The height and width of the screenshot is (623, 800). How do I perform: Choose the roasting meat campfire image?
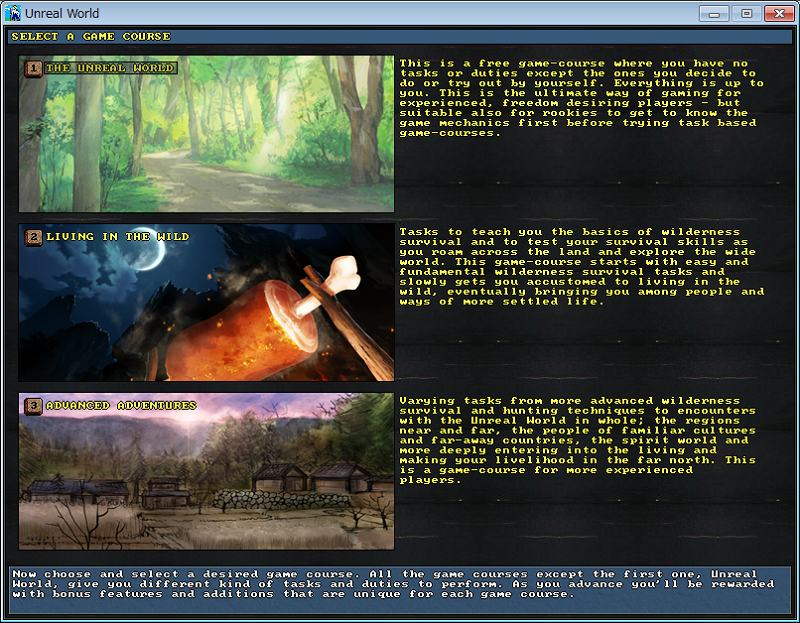pyautogui.click(x=206, y=302)
